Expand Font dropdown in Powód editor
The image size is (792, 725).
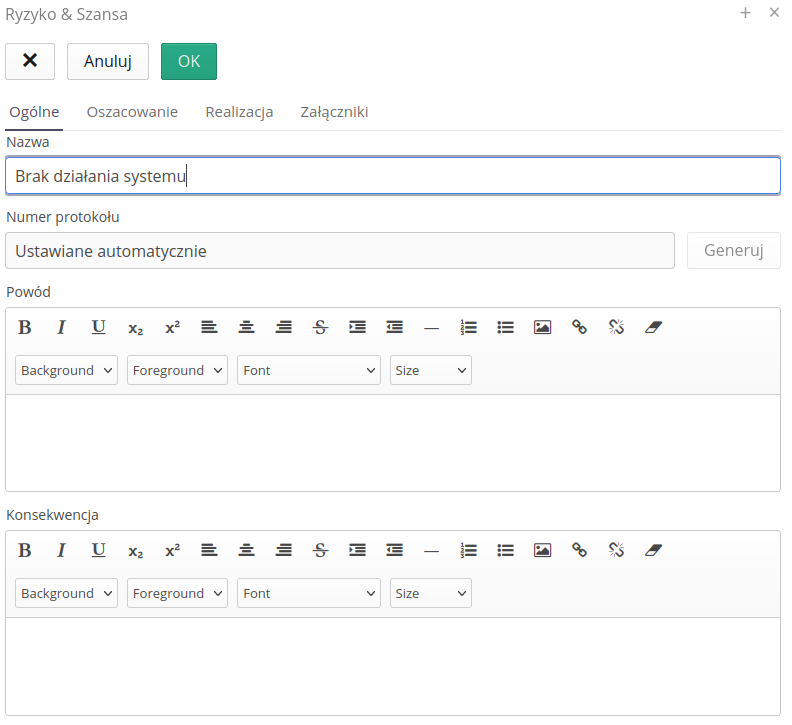pos(308,370)
